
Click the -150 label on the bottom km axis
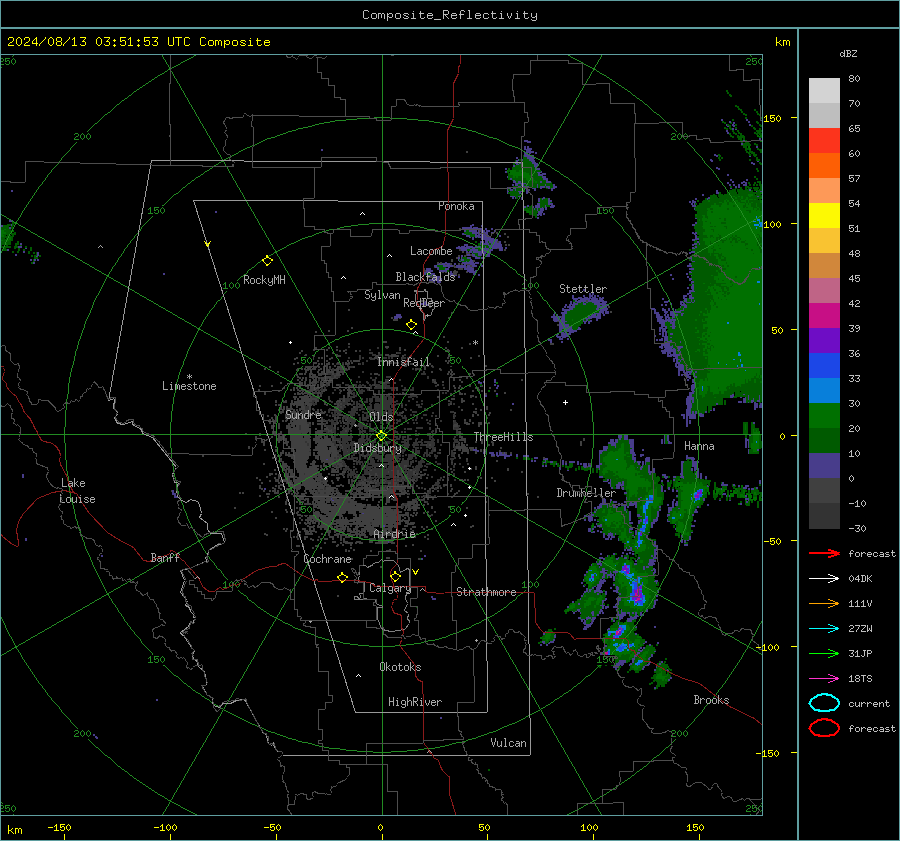click(59, 827)
